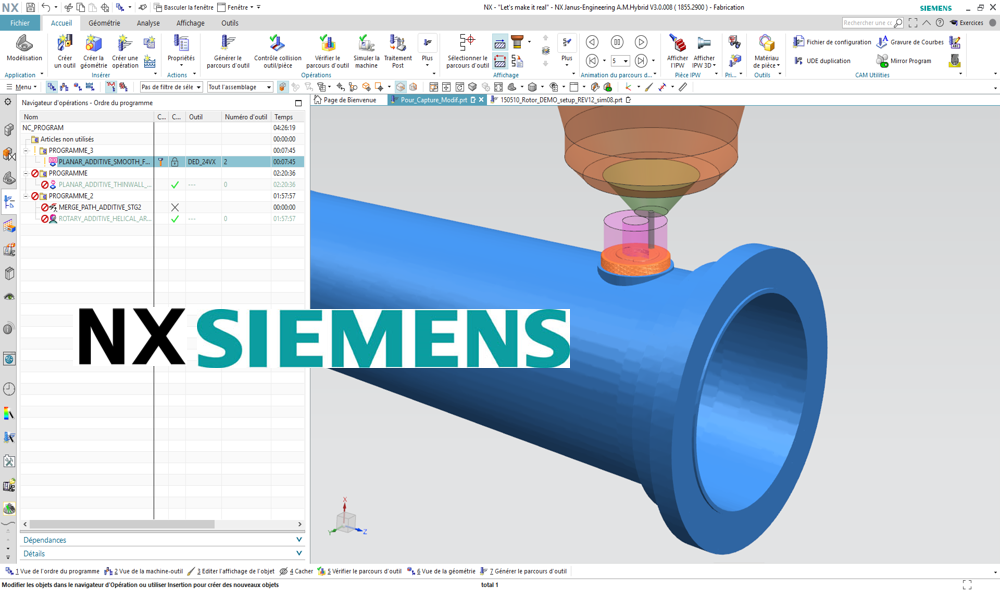The width and height of the screenshot is (1000, 591).
Task: Open Fichier de configuration
Action: click(832, 42)
